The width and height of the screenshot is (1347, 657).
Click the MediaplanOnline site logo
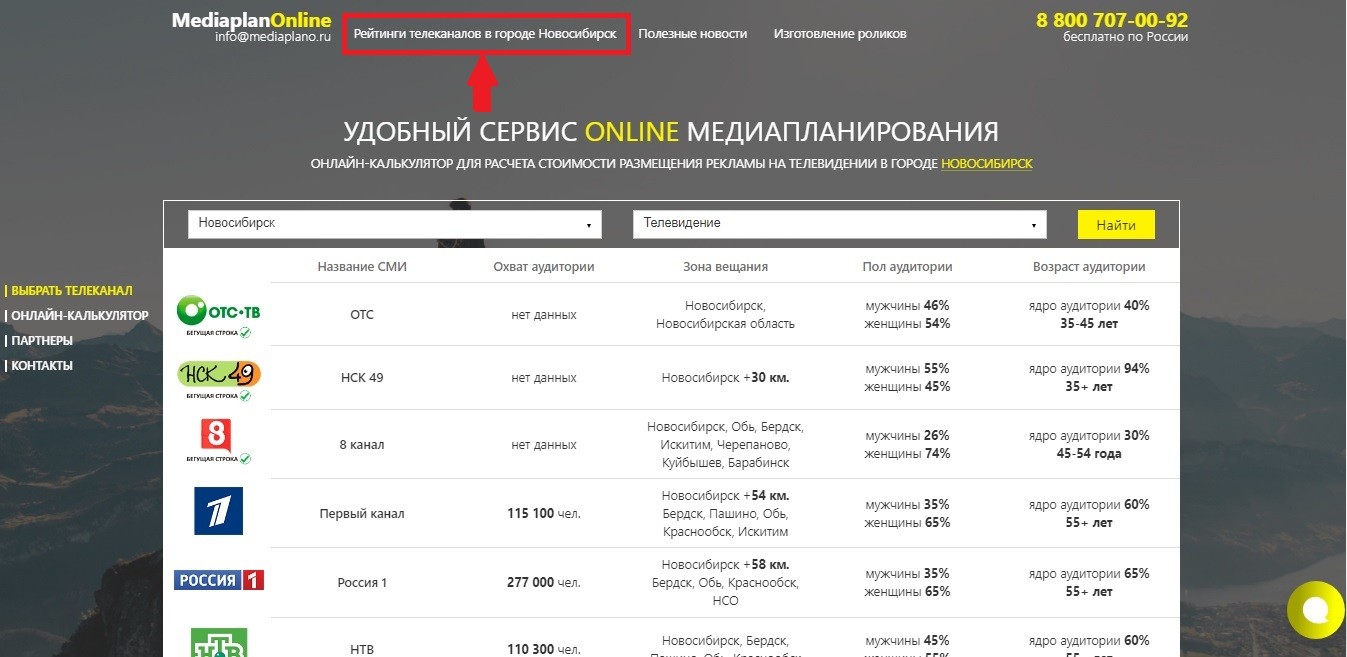point(251,20)
